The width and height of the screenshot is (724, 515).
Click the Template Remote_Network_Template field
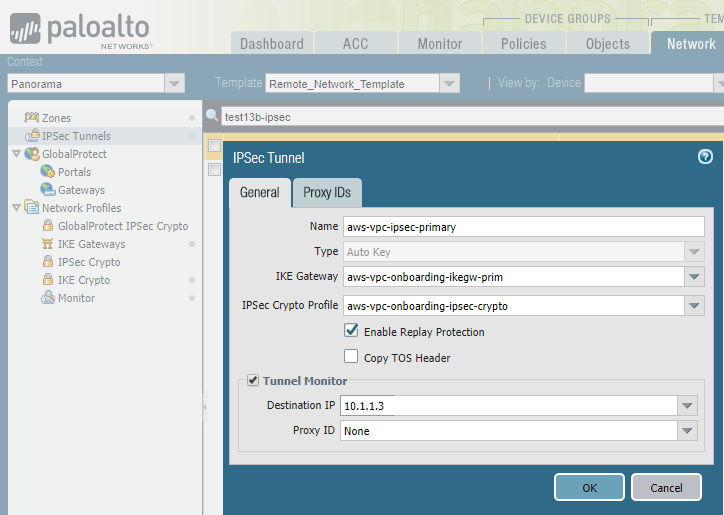(352, 84)
